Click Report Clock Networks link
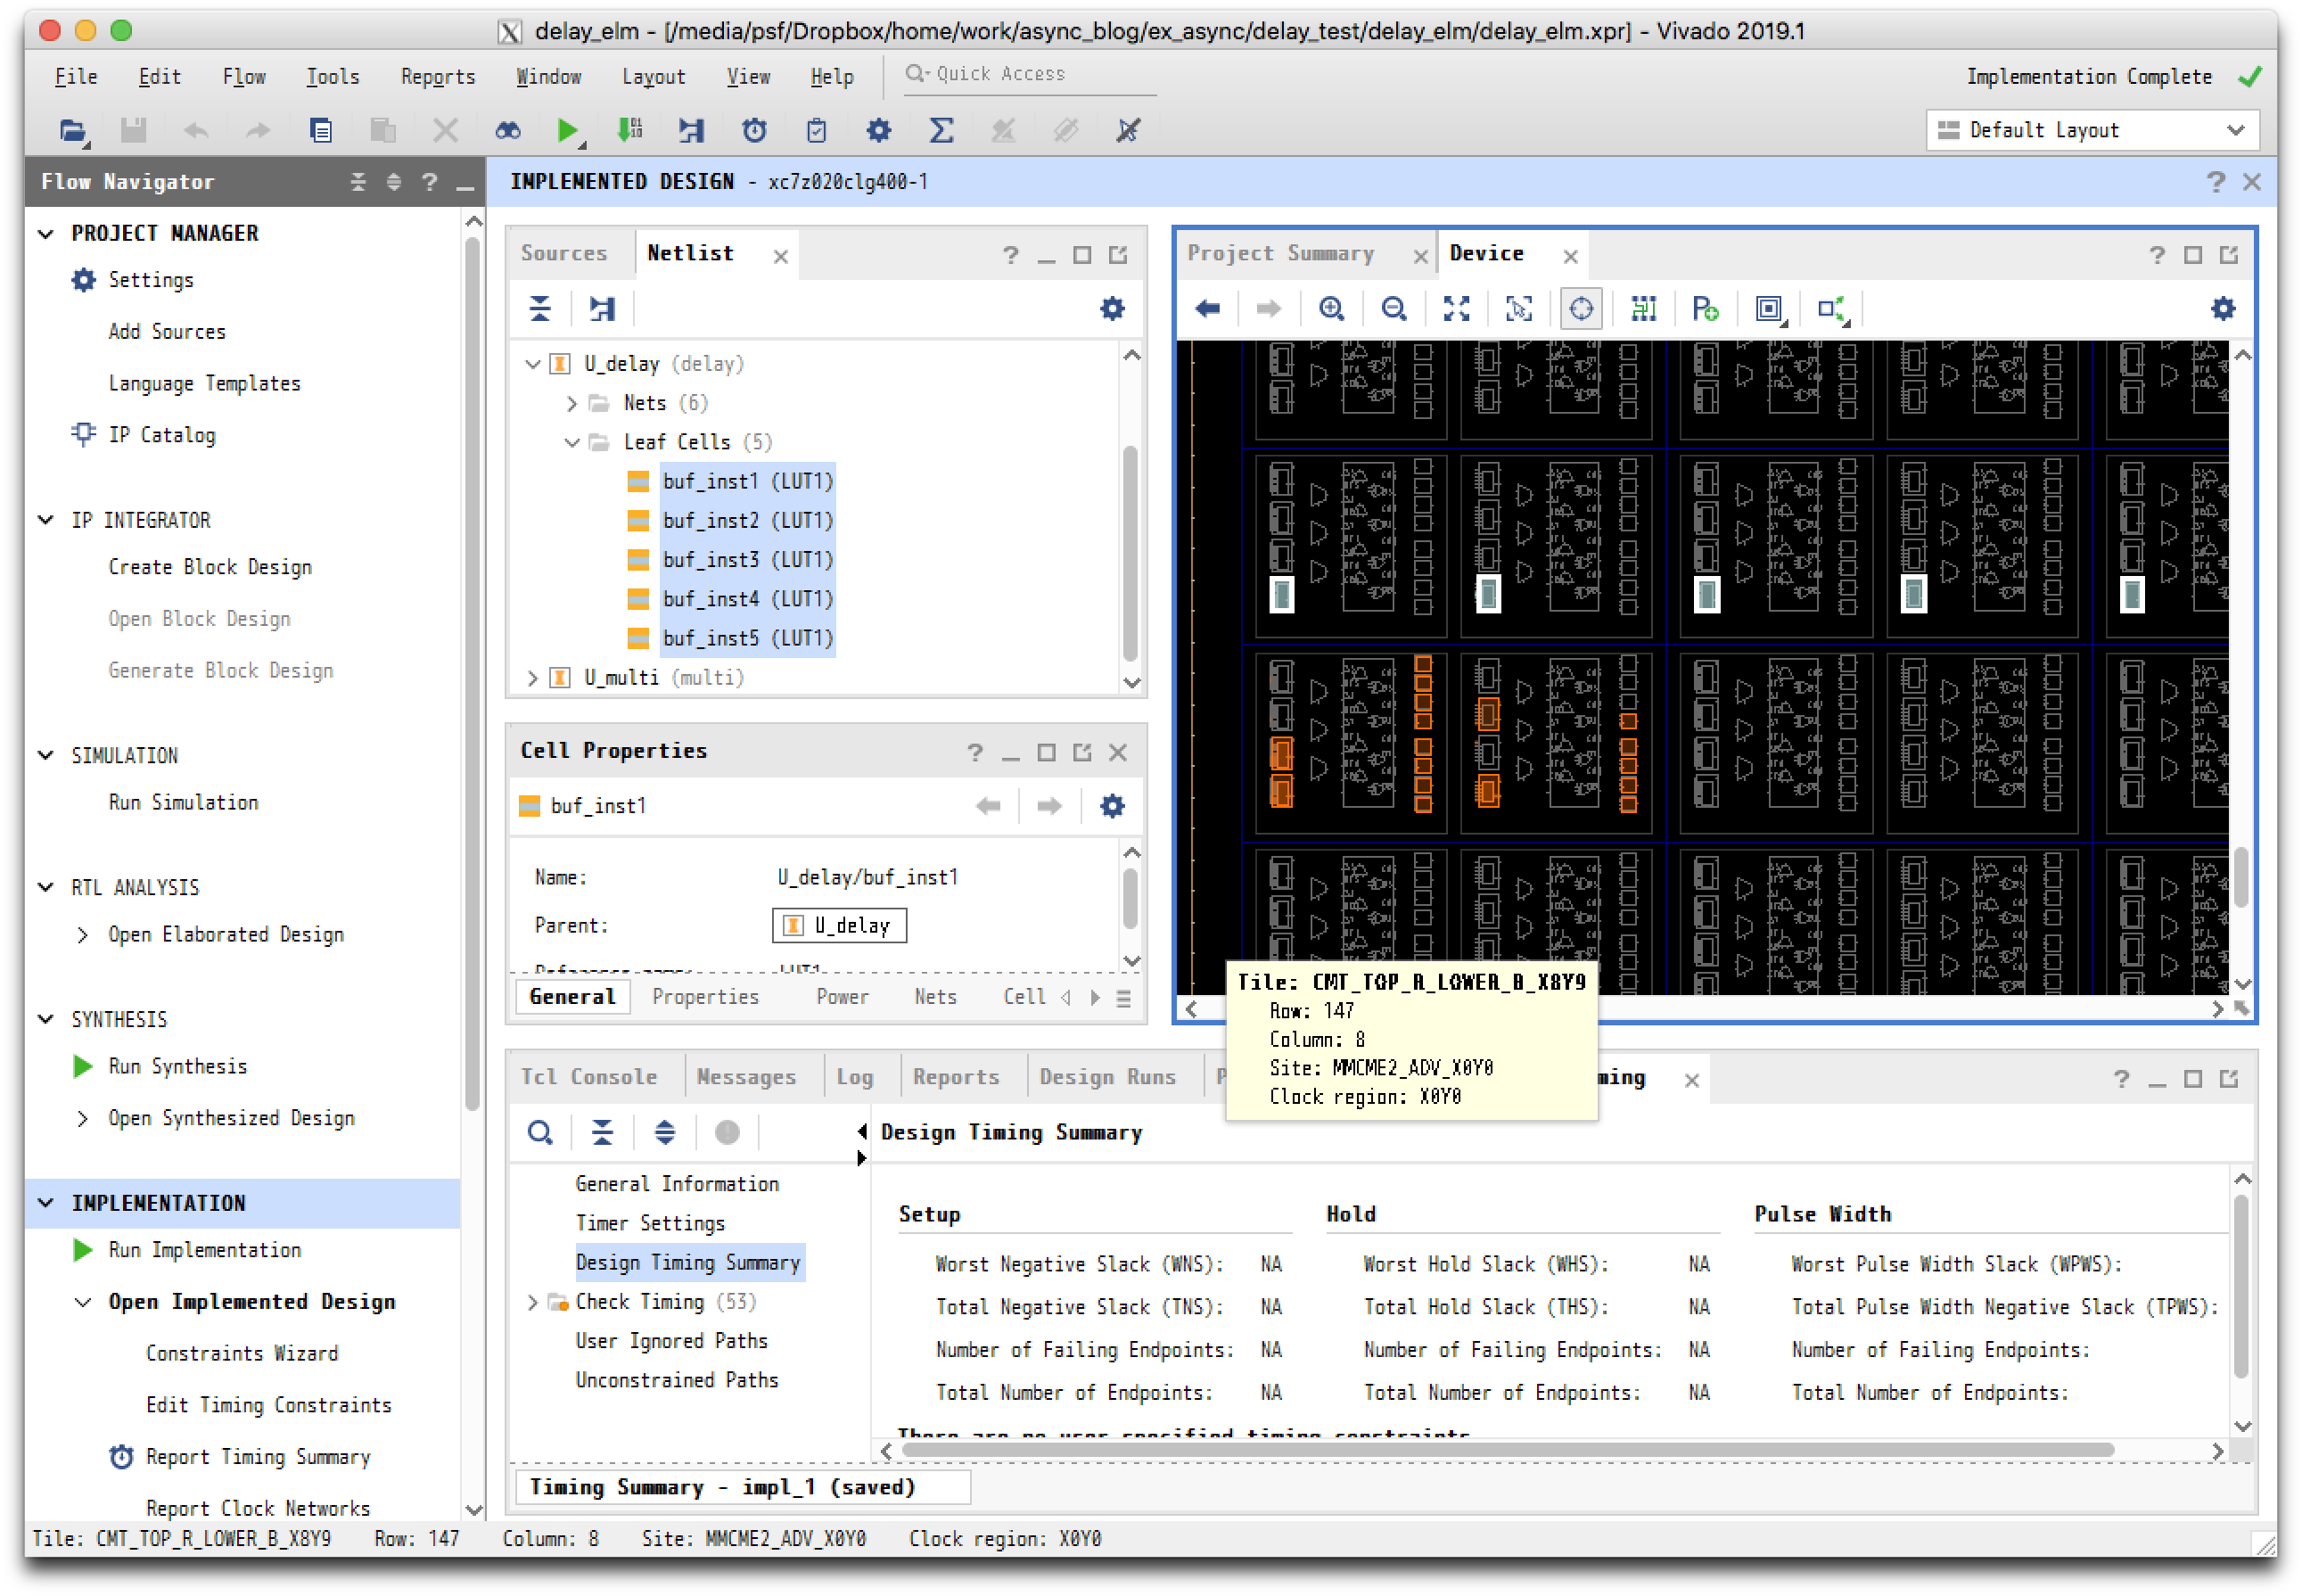The image size is (2302, 1596). (x=257, y=1508)
